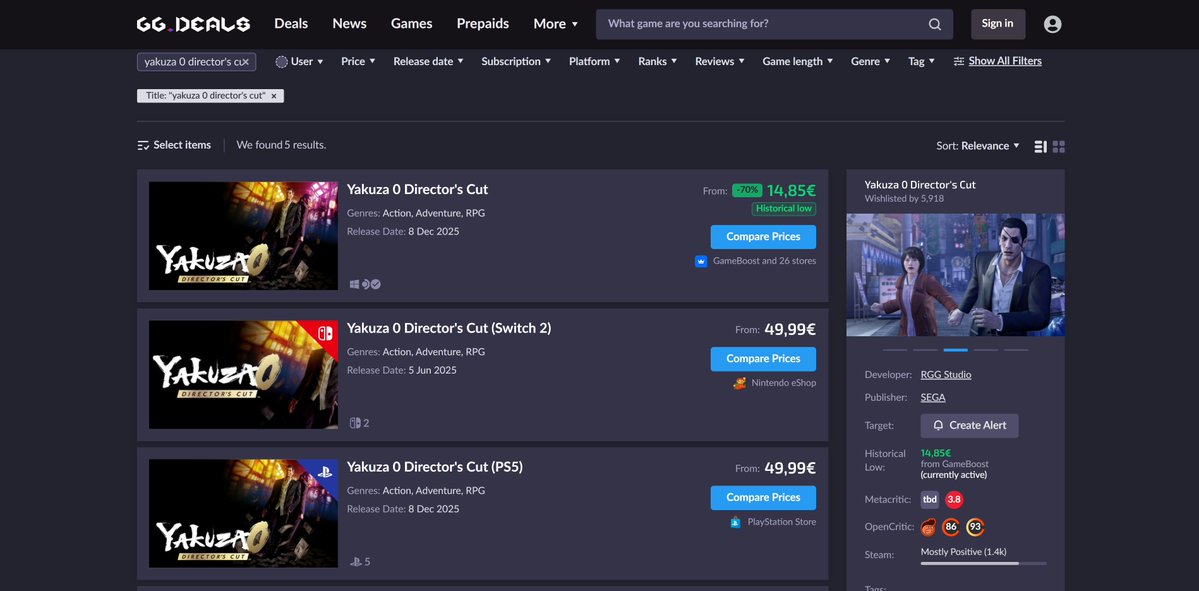Open the More menu in navigation
This screenshot has height=591, width=1199.
click(x=556, y=24)
